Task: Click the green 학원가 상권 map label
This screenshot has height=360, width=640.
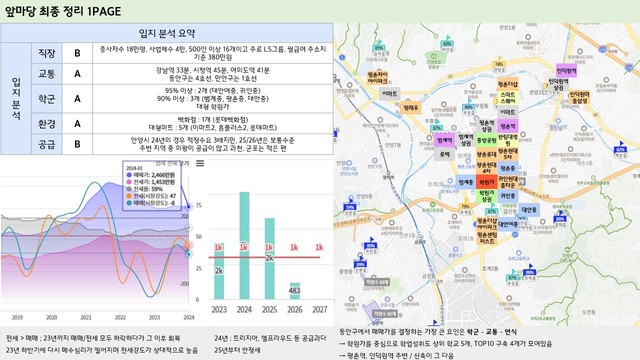Action: (486, 196)
